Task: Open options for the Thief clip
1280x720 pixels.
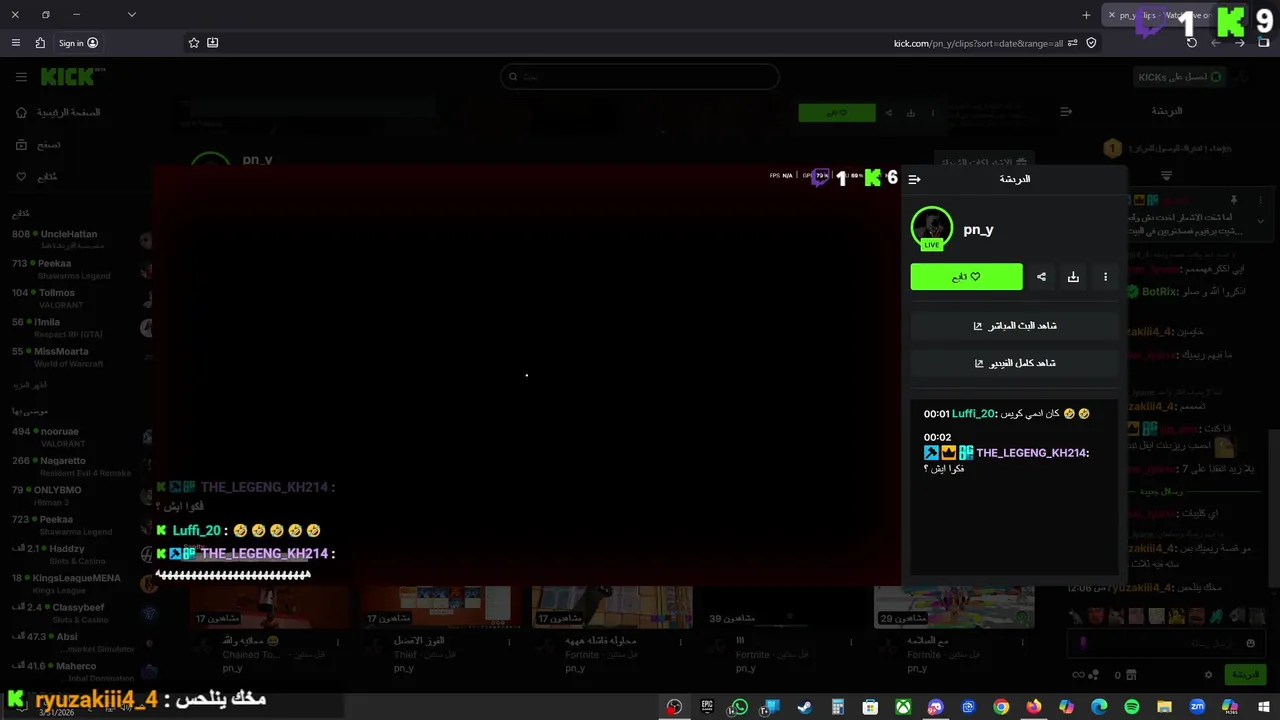Action: coord(508,642)
